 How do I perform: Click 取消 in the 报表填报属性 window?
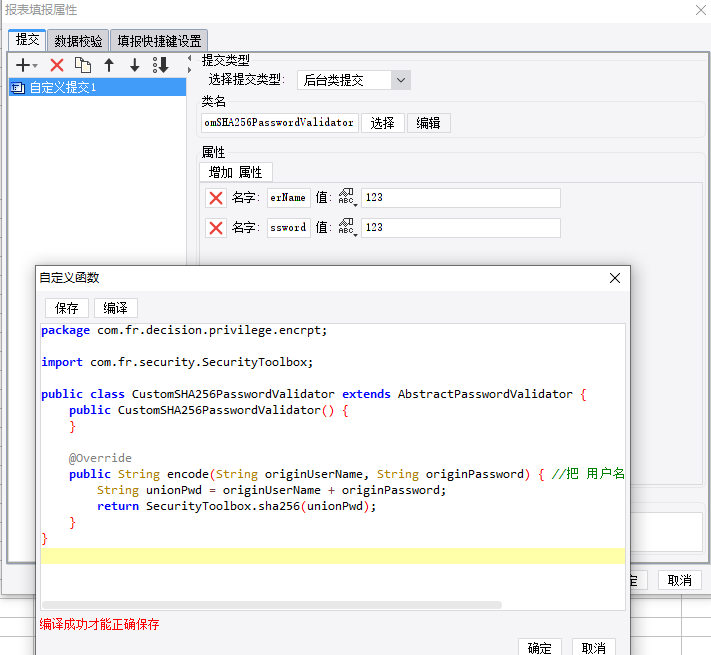point(679,580)
